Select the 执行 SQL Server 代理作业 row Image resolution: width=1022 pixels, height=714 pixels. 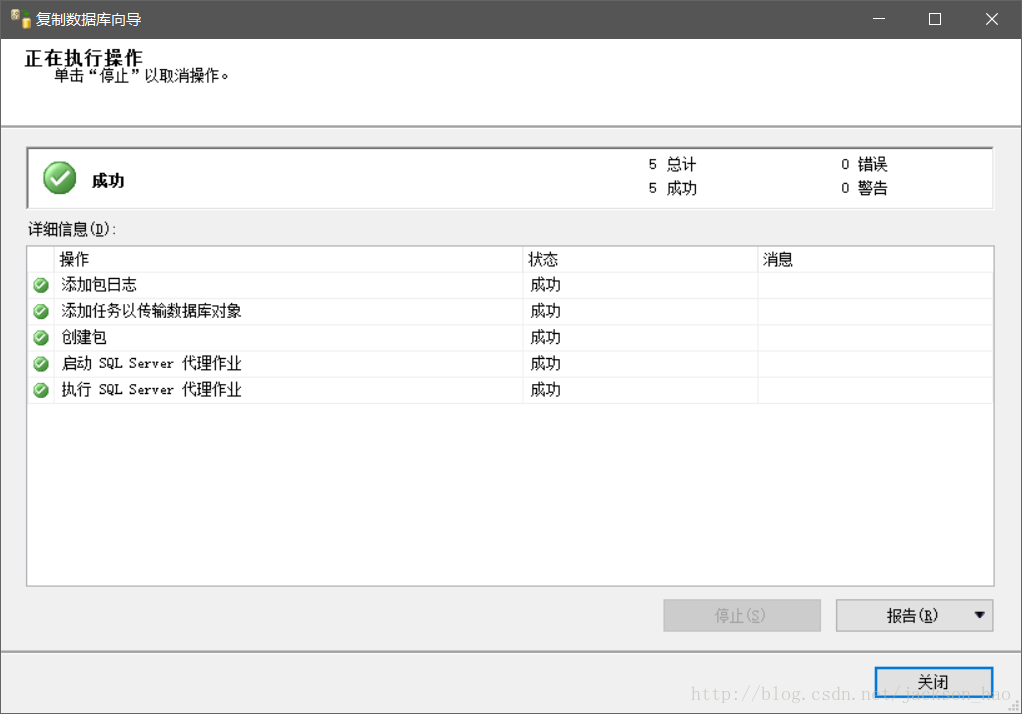[510, 390]
